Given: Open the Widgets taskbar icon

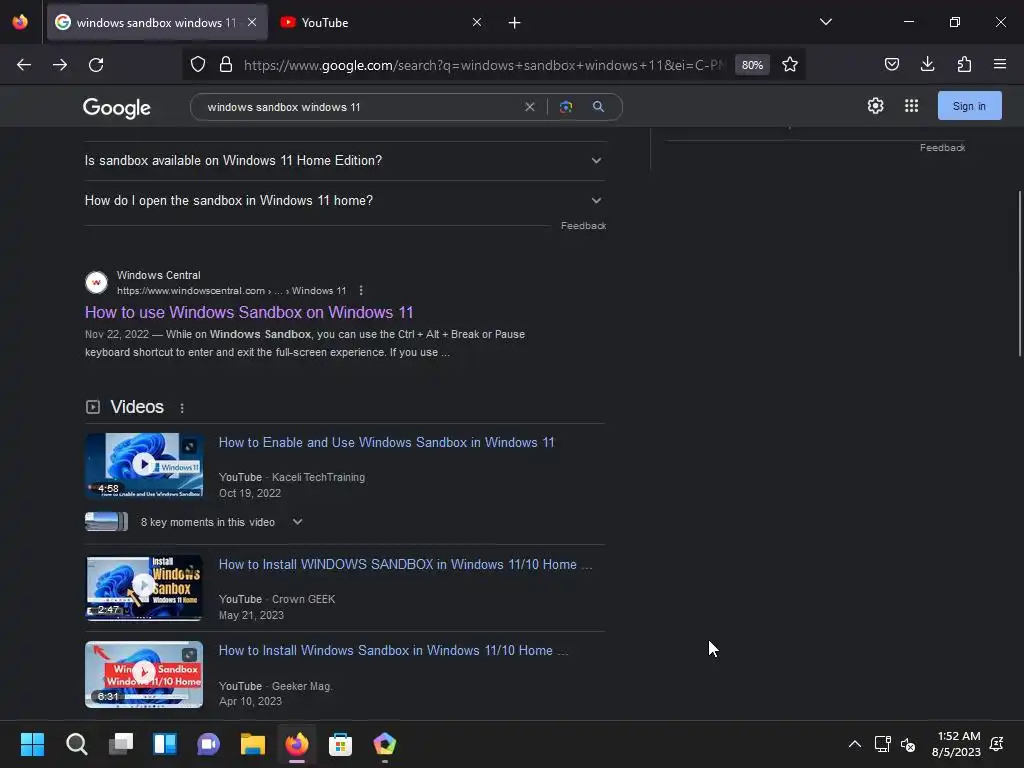Looking at the screenshot, I should (165, 744).
